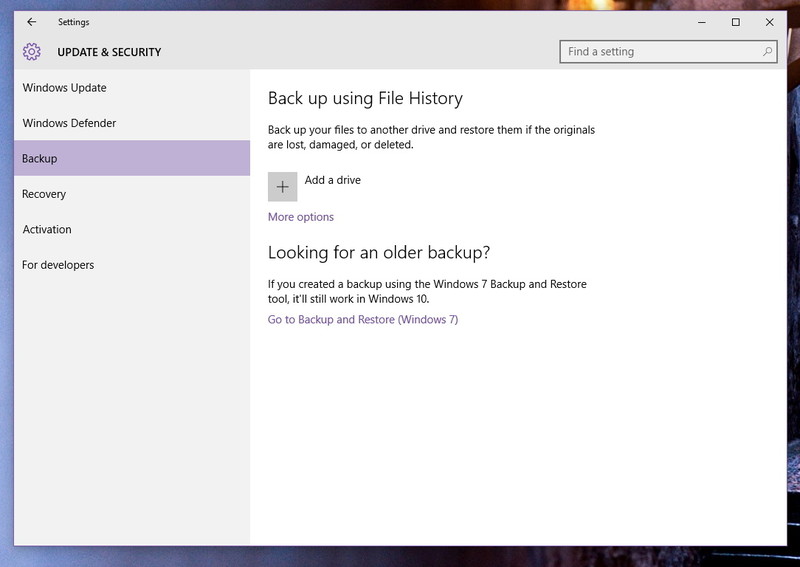Open the For developers section
Screen dimensions: 800x567
pos(132,265)
